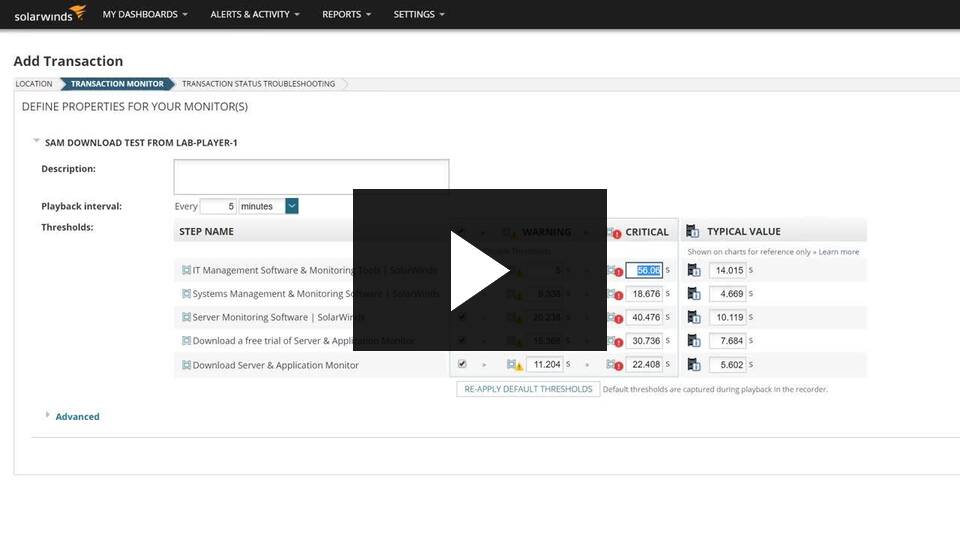960x540 pixels.
Task: Select the Transaction Status Troubleshooting tab
Action: click(258, 84)
